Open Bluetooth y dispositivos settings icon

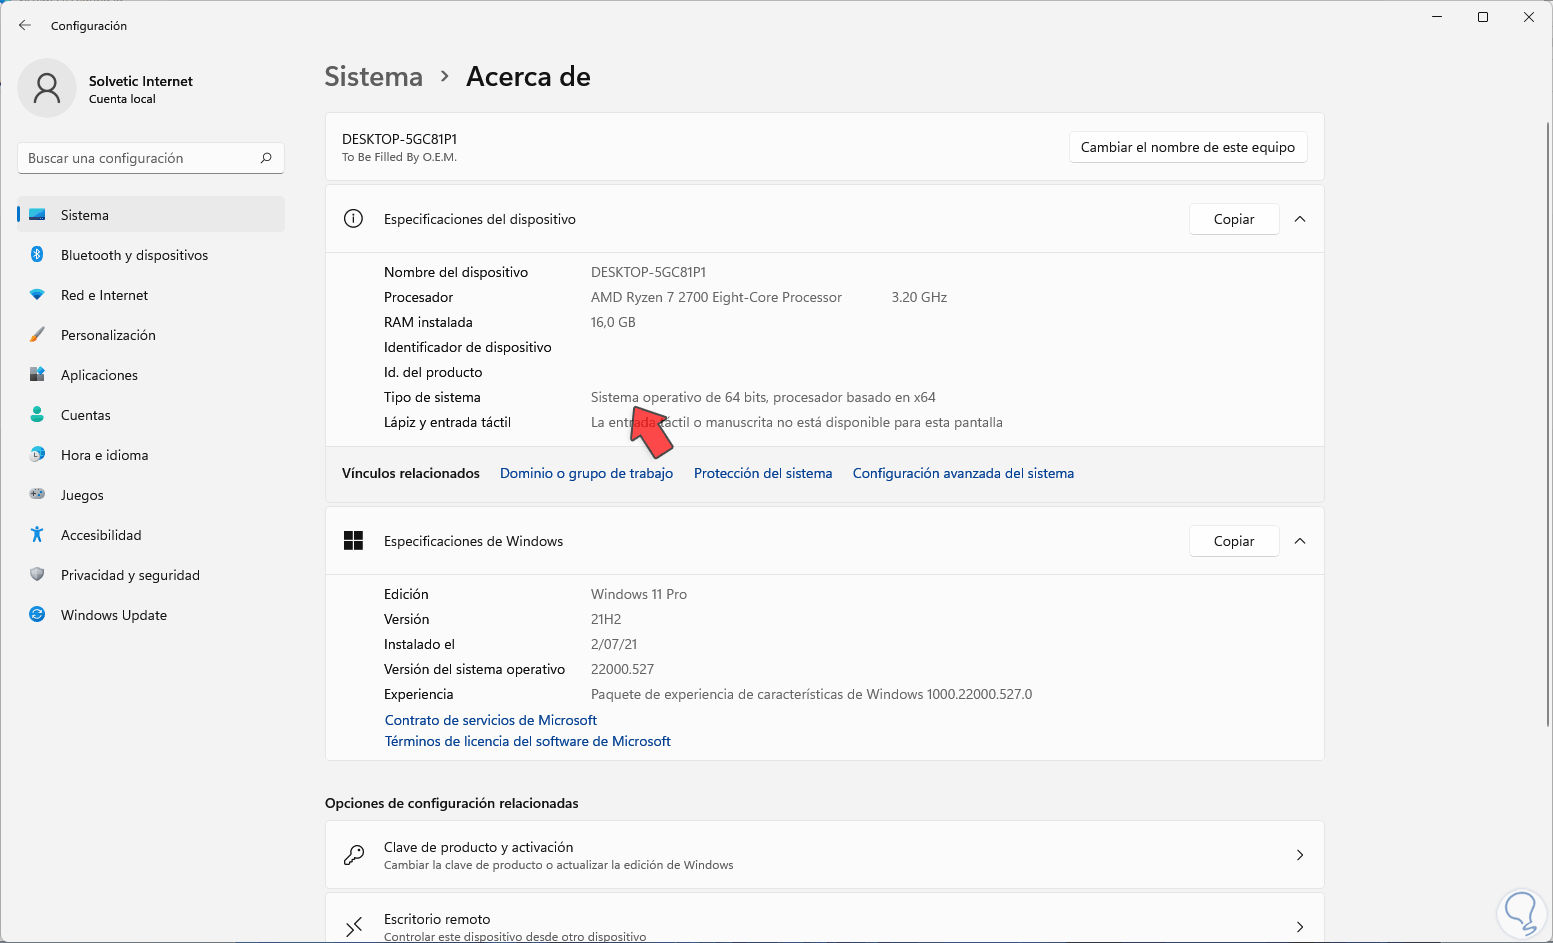(x=37, y=255)
